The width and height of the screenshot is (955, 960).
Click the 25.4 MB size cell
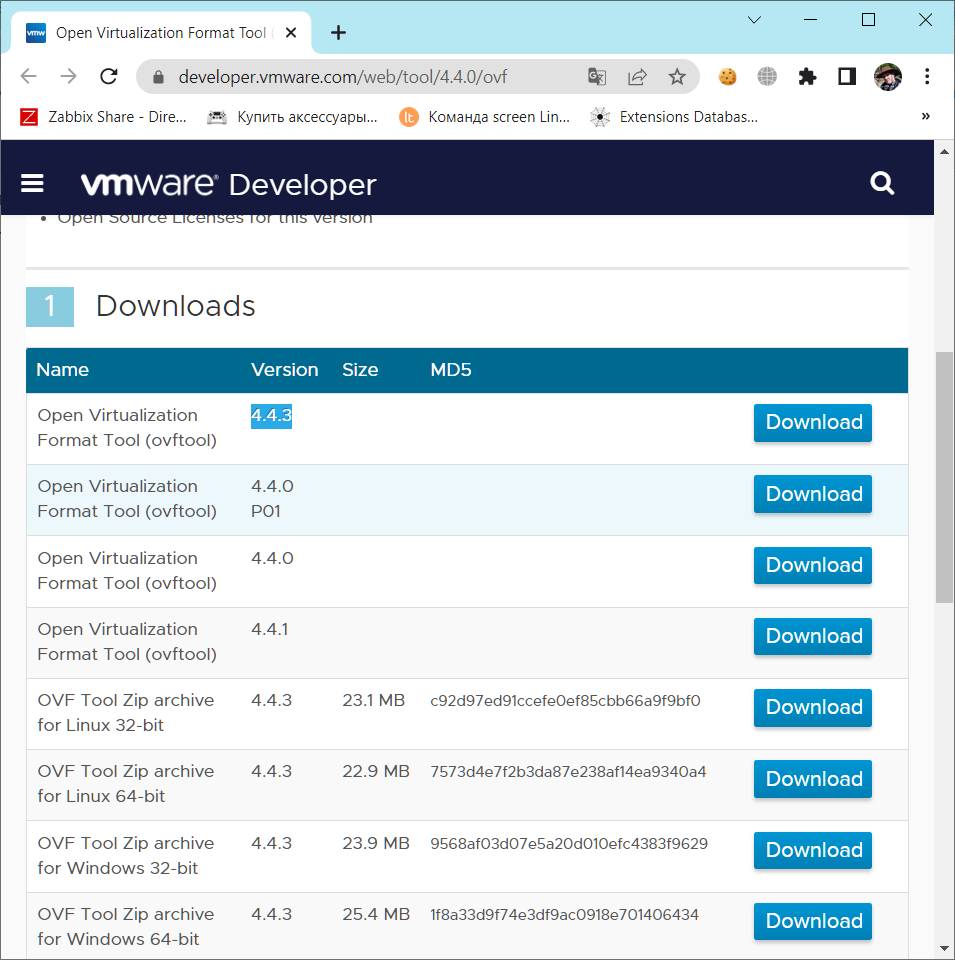pyautogui.click(x=376, y=915)
